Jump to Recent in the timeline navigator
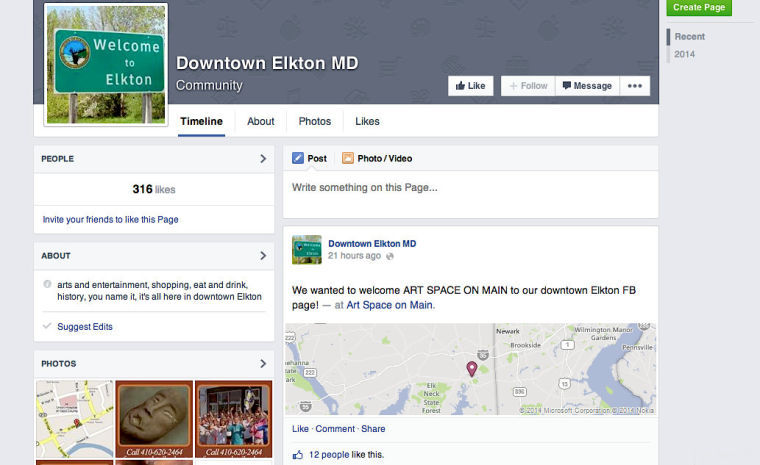This screenshot has height=465, width=760. [x=690, y=36]
